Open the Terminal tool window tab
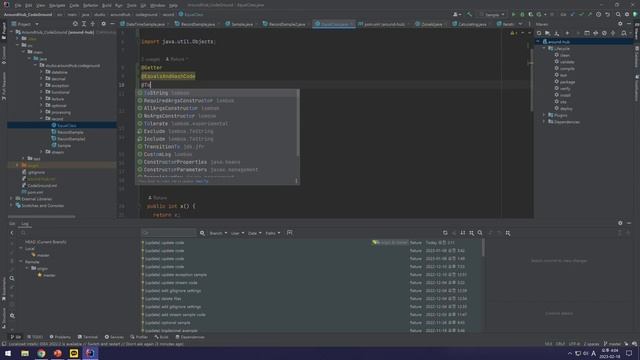This screenshot has width=640, height=360. [87, 337]
